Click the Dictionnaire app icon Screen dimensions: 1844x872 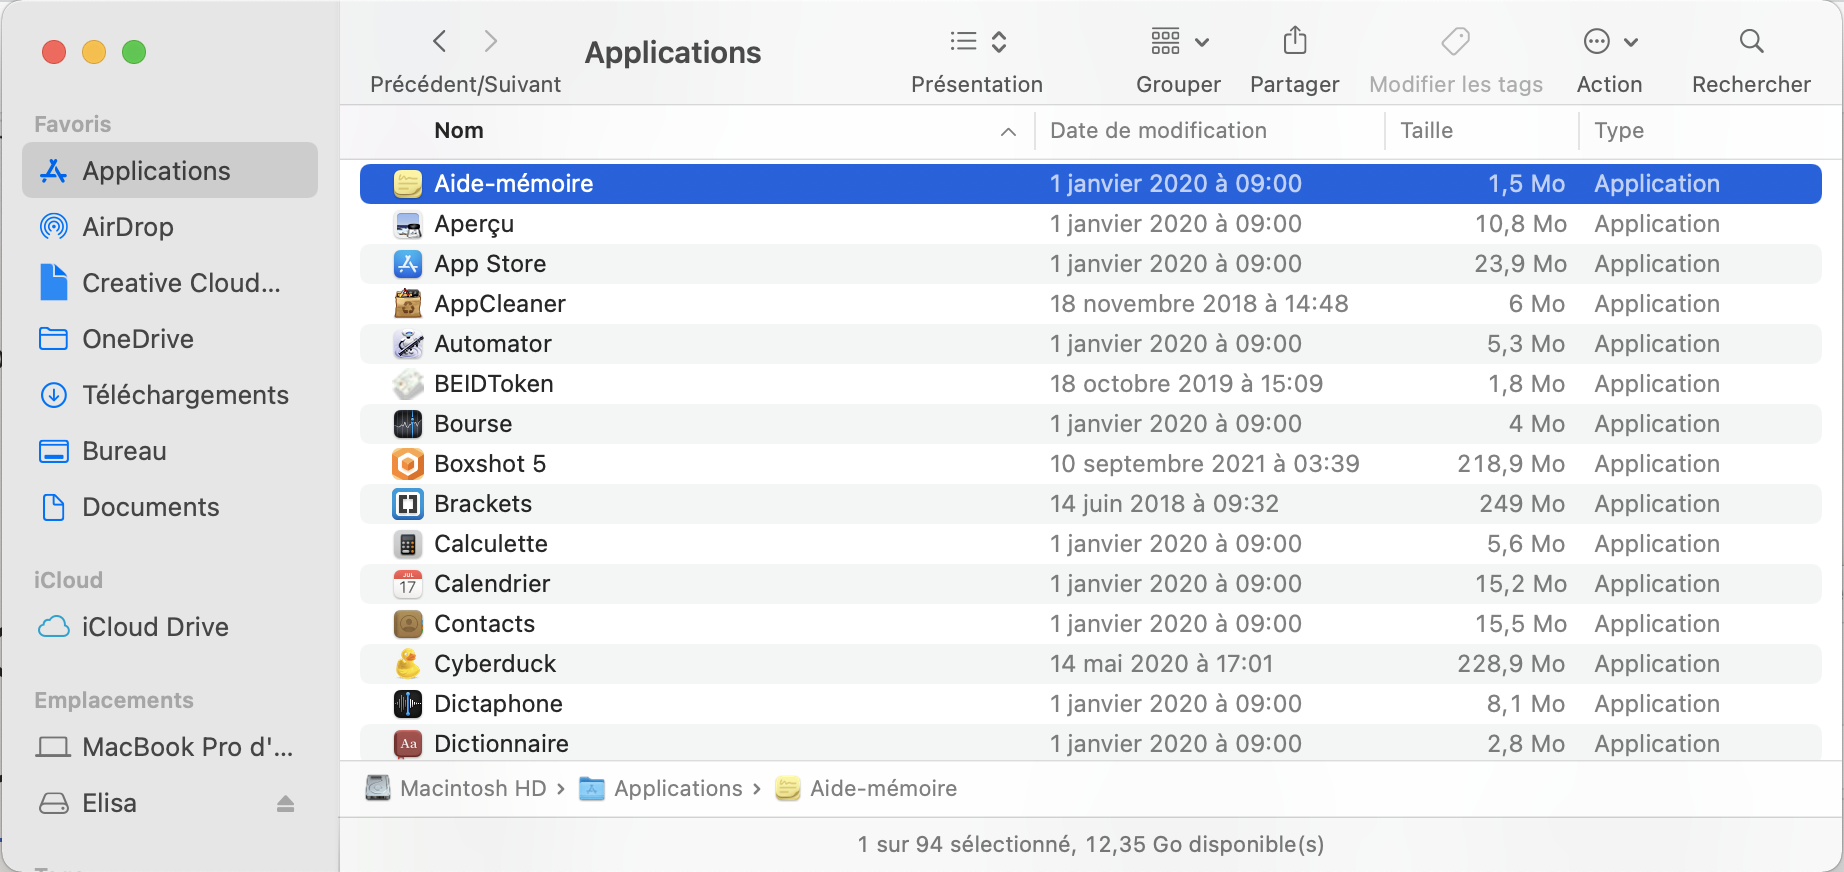(x=408, y=744)
